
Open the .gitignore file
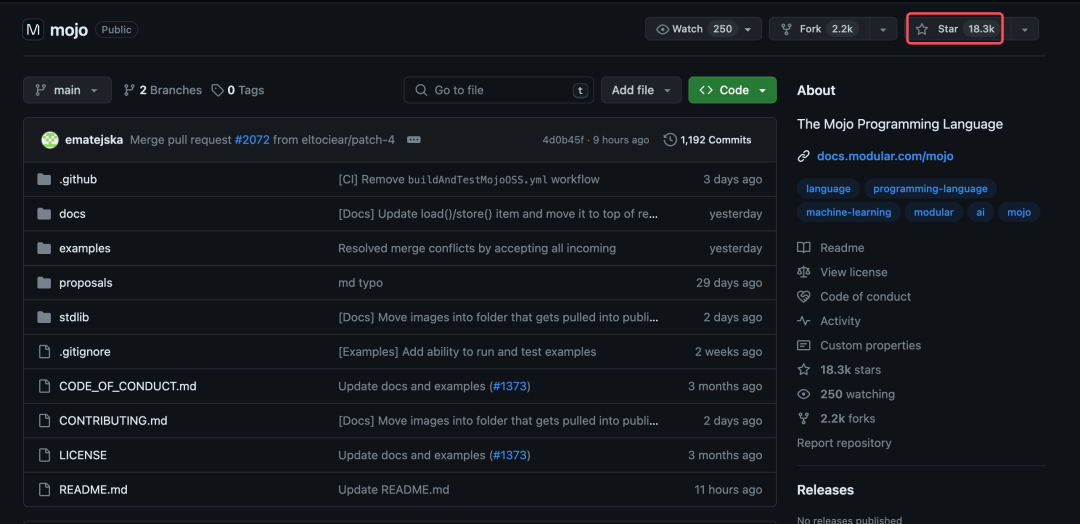pyautogui.click(x=85, y=352)
